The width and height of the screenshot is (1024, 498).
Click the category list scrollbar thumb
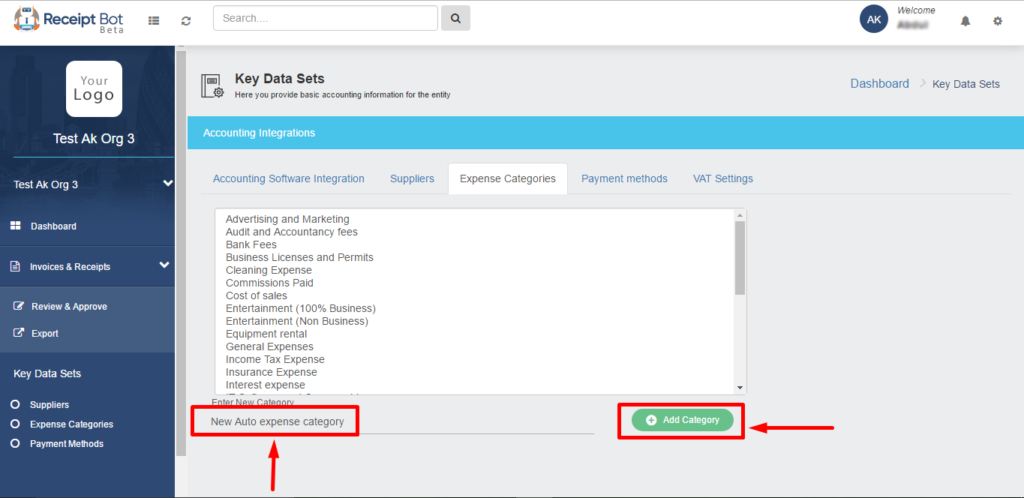[x=740, y=258]
